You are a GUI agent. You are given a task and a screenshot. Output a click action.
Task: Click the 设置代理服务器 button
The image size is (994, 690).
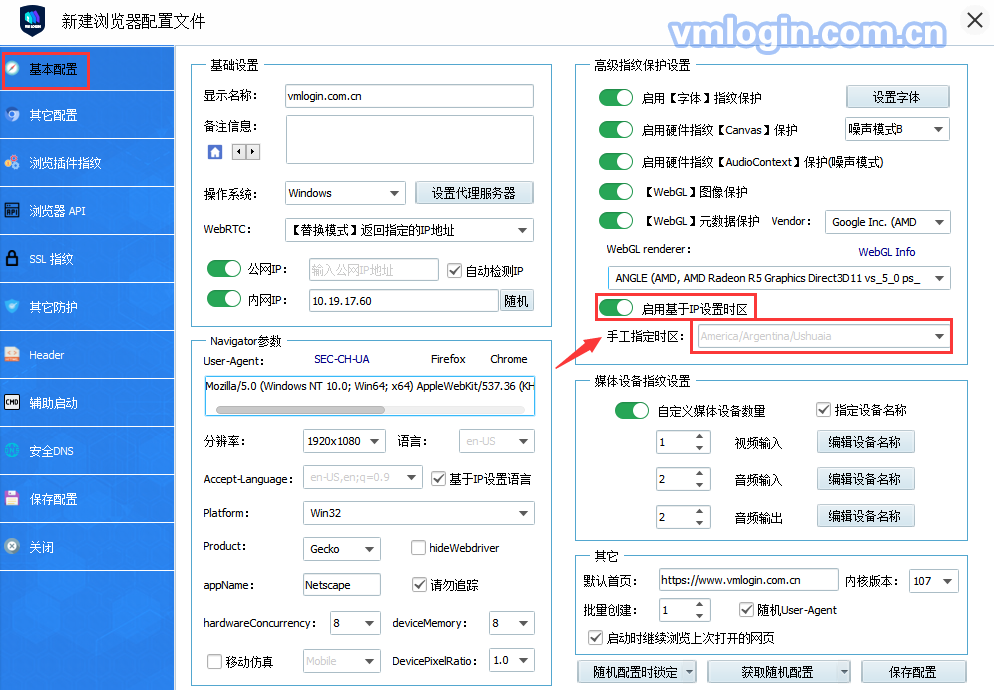tap(474, 193)
